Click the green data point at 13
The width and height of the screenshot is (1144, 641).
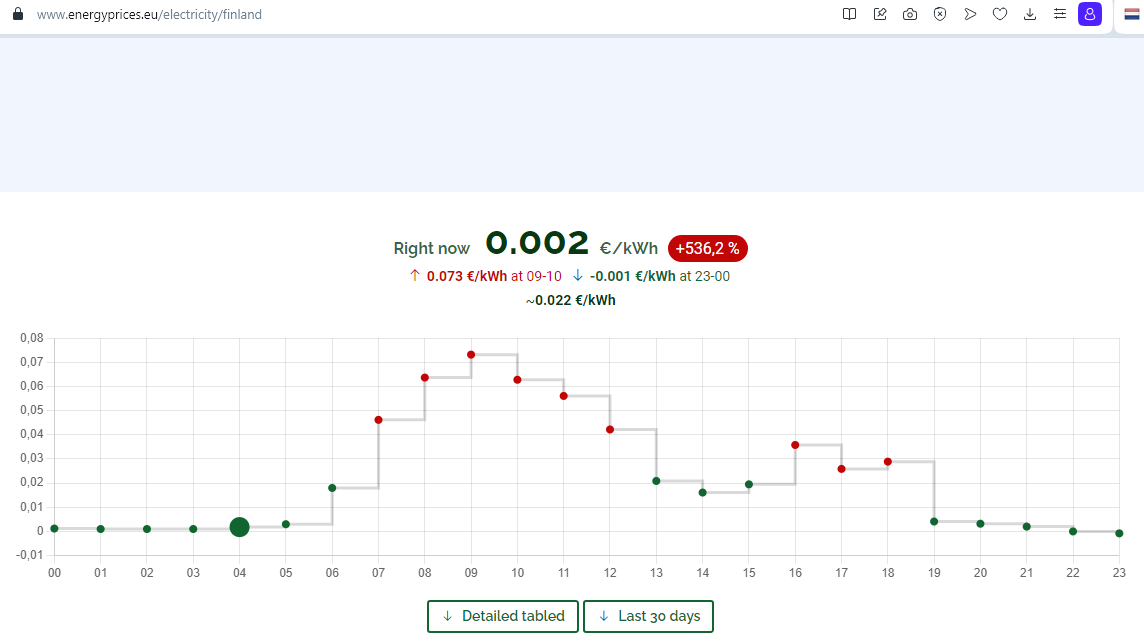657,481
